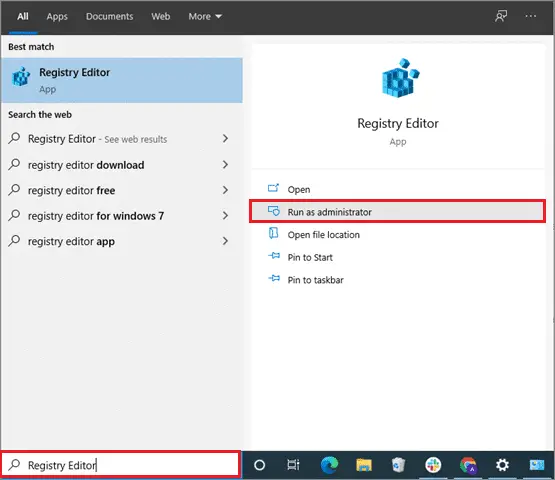Open the rightmost taskbar app icon

click(537, 465)
